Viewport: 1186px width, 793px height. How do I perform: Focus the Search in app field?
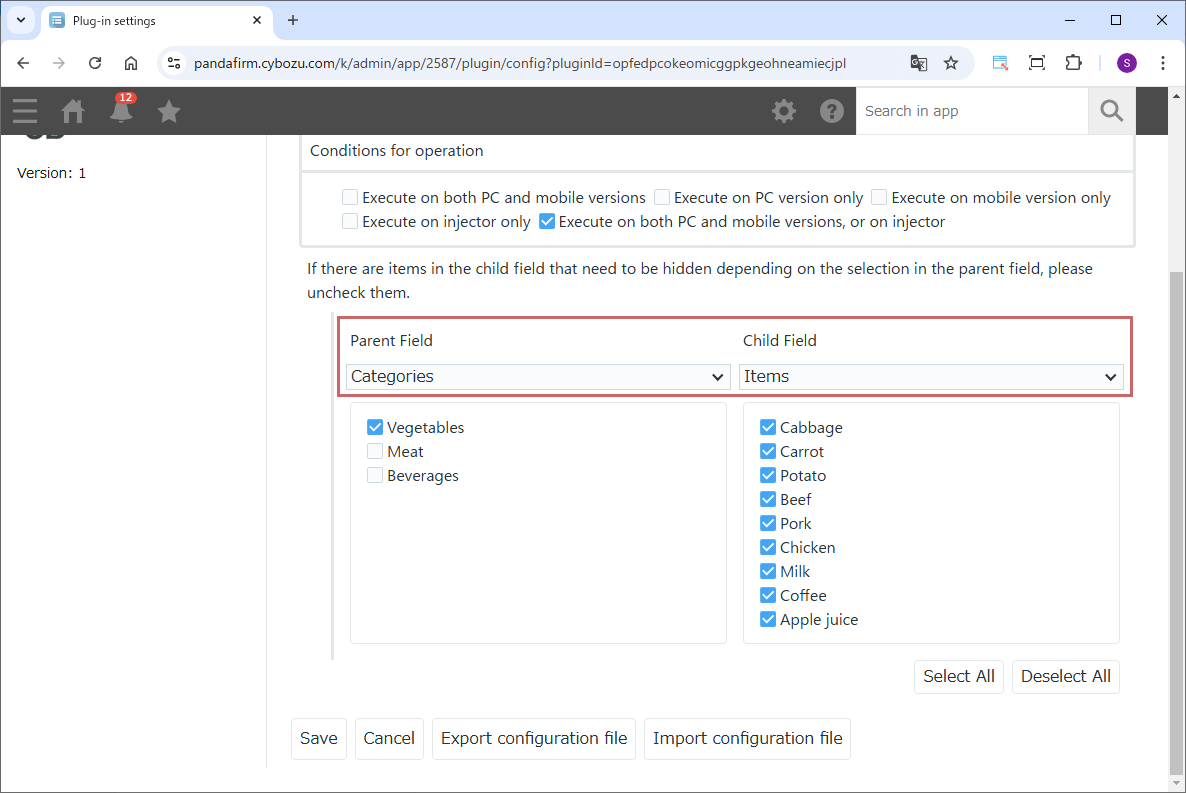click(971, 111)
